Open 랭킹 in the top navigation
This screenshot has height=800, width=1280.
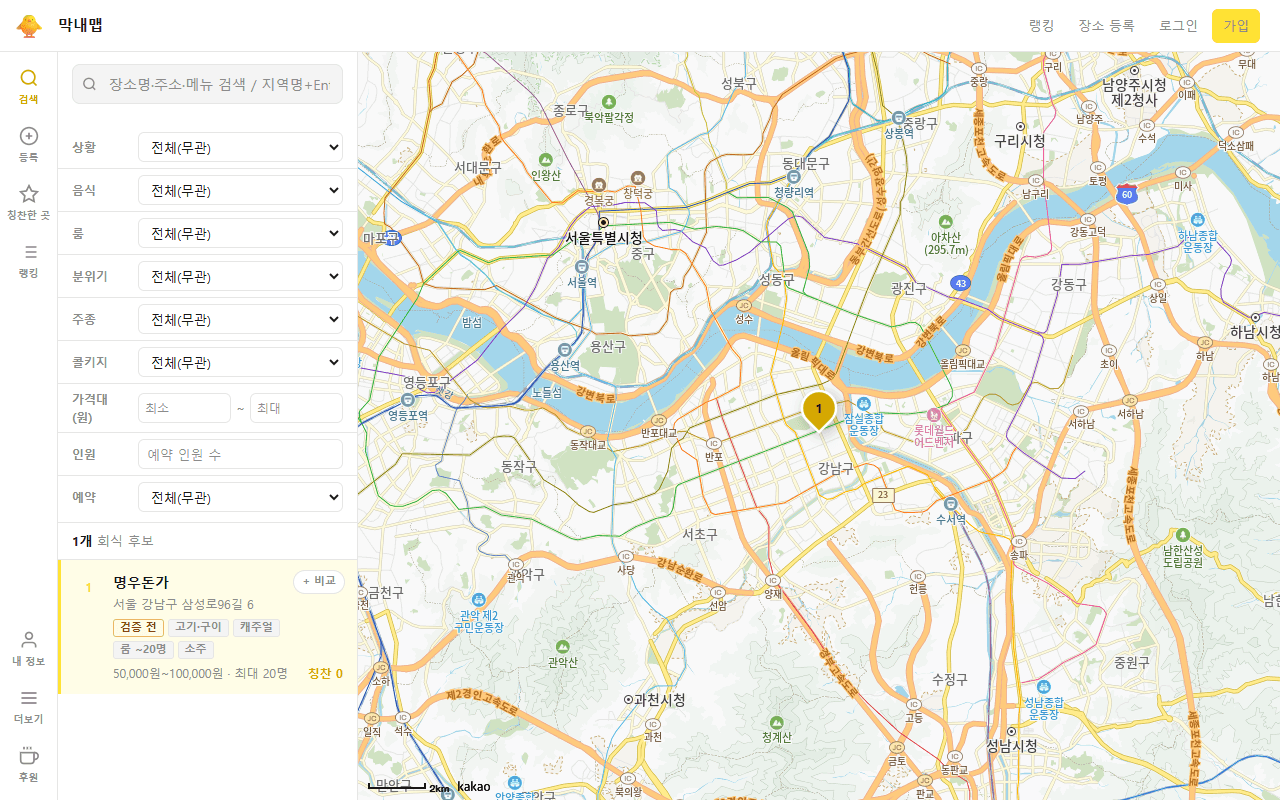tap(1042, 26)
